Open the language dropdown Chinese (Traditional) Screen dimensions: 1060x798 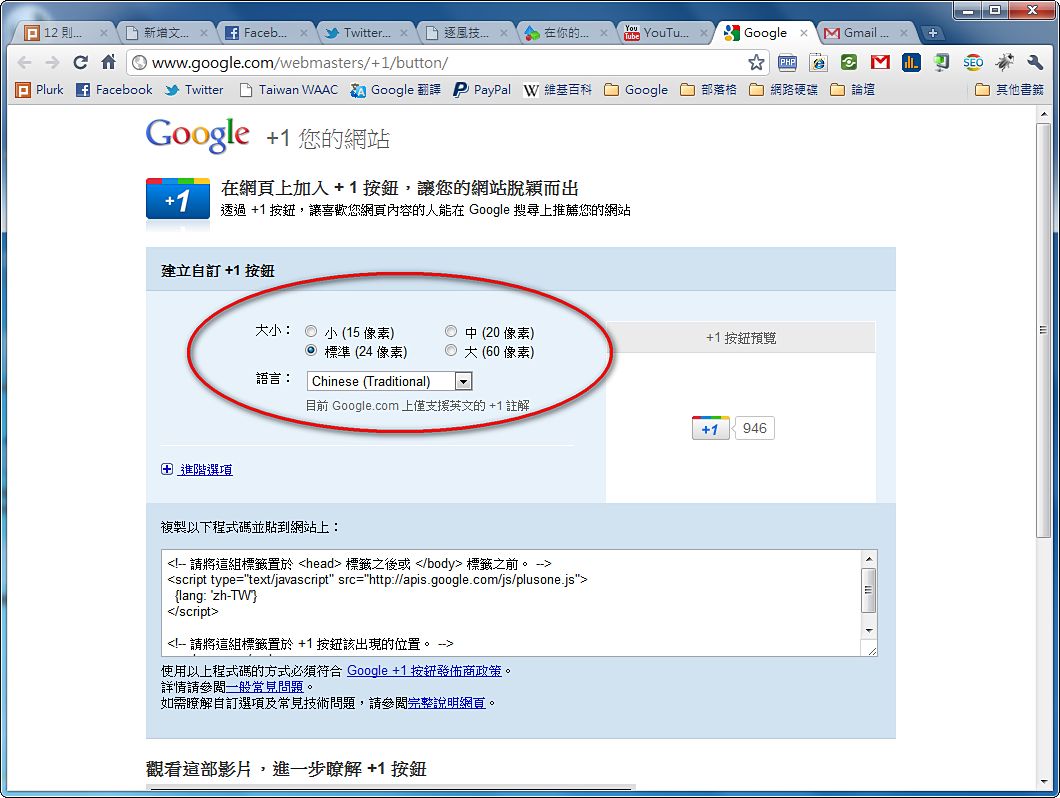point(389,381)
